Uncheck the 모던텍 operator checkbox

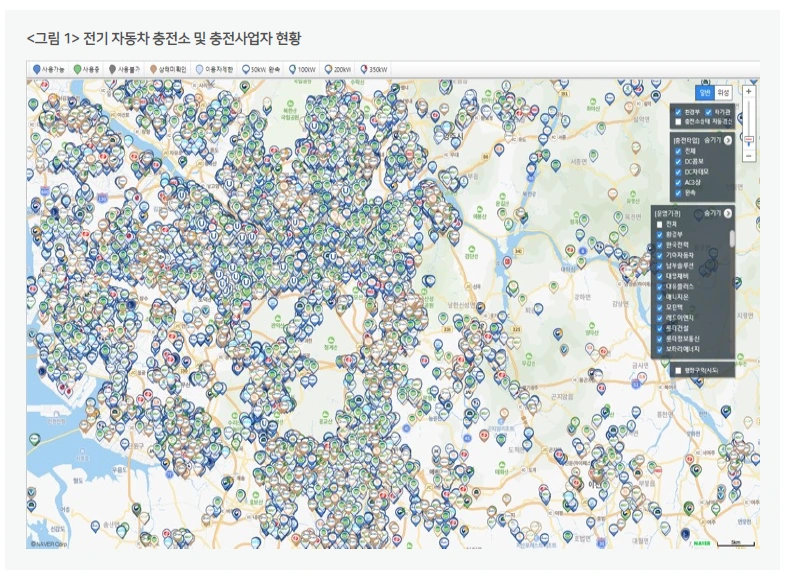[x=659, y=308]
